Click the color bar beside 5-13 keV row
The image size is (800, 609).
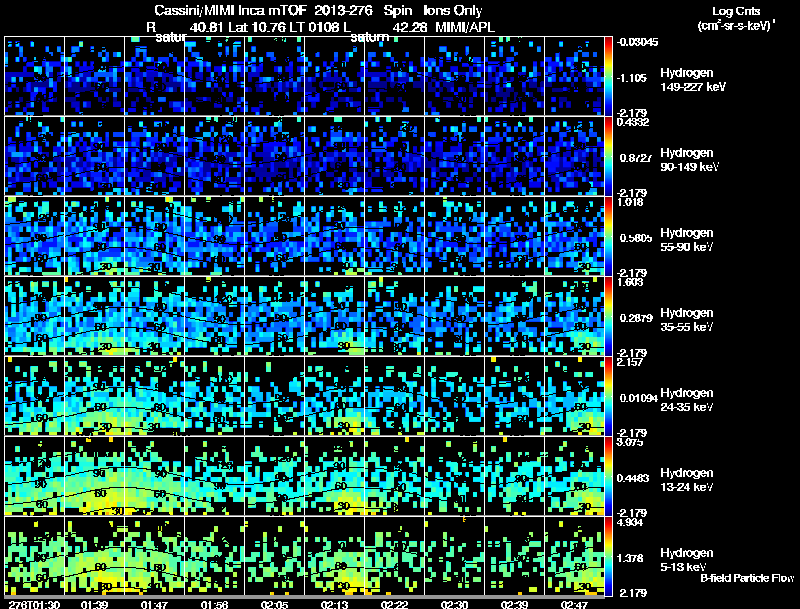coord(608,556)
